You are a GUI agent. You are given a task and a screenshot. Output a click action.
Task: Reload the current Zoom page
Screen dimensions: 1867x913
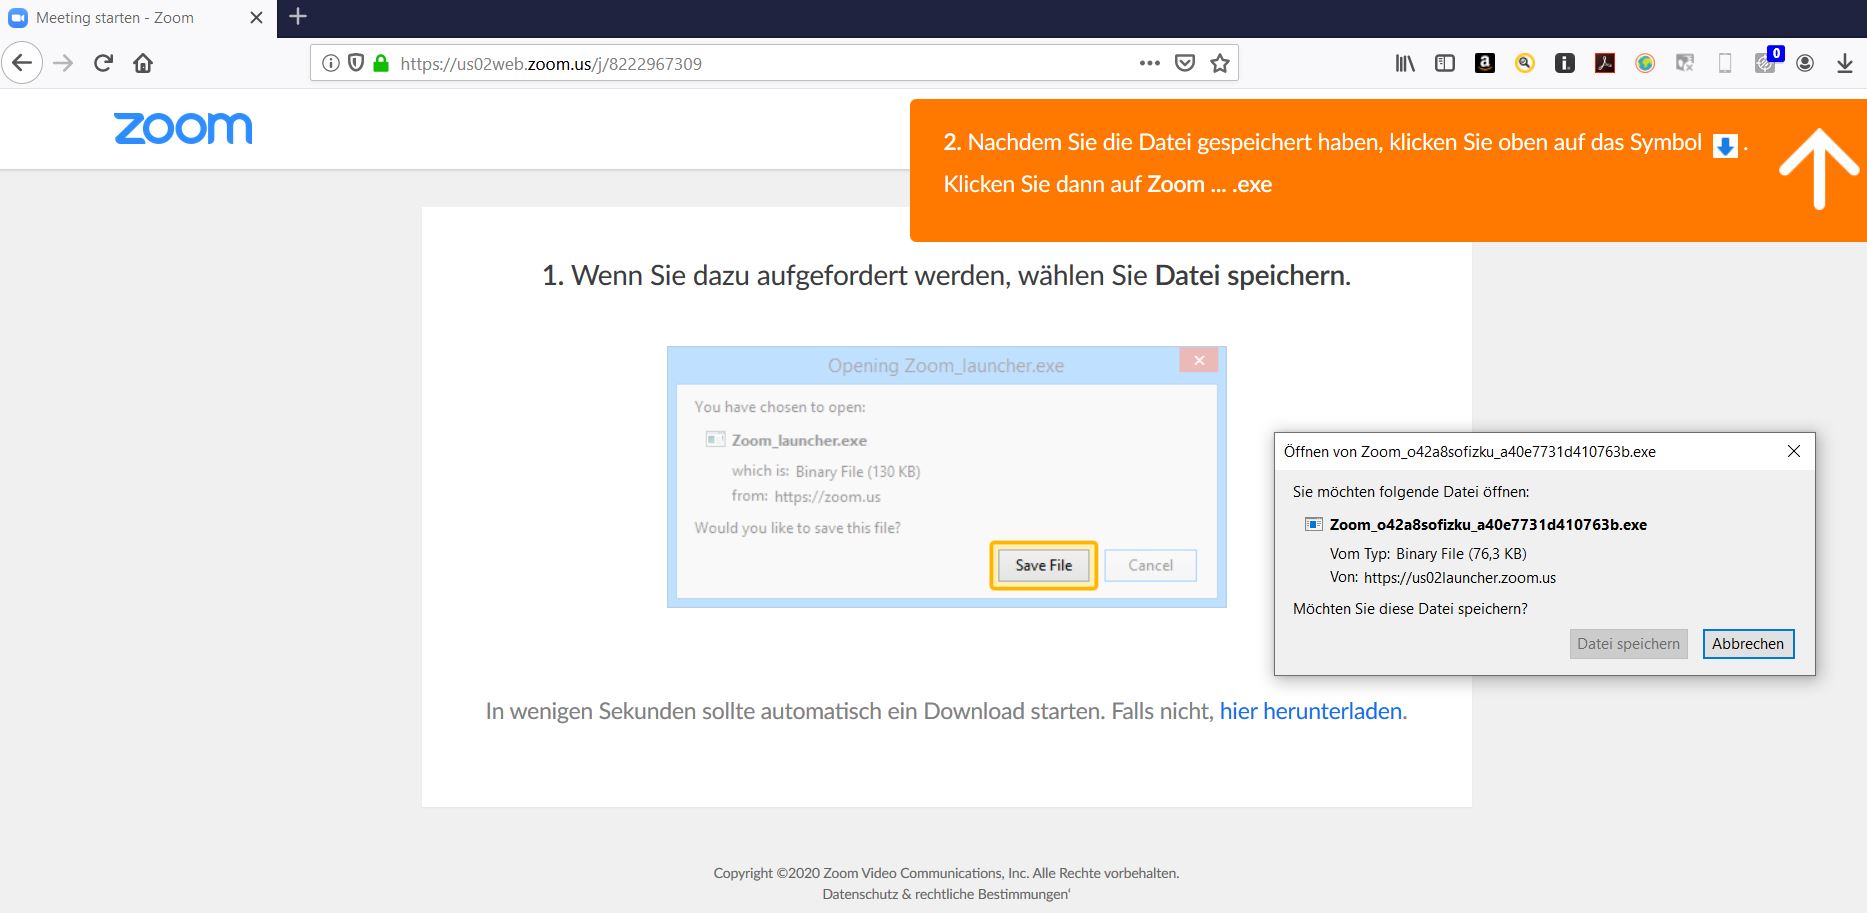pos(103,63)
